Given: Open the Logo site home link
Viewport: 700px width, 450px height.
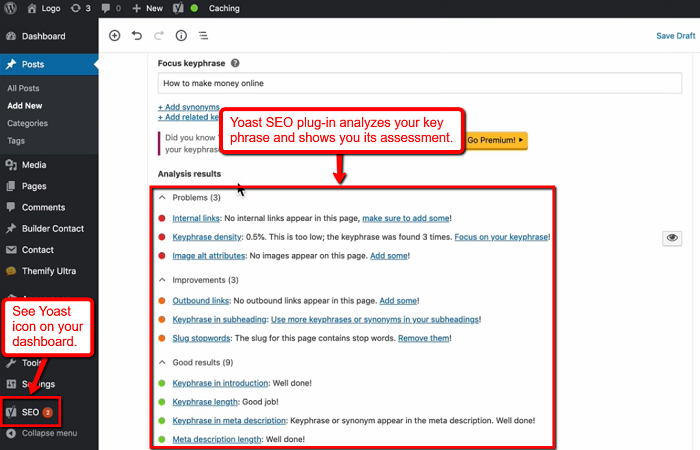Looking at the screenshot, I should pos(43,8).
